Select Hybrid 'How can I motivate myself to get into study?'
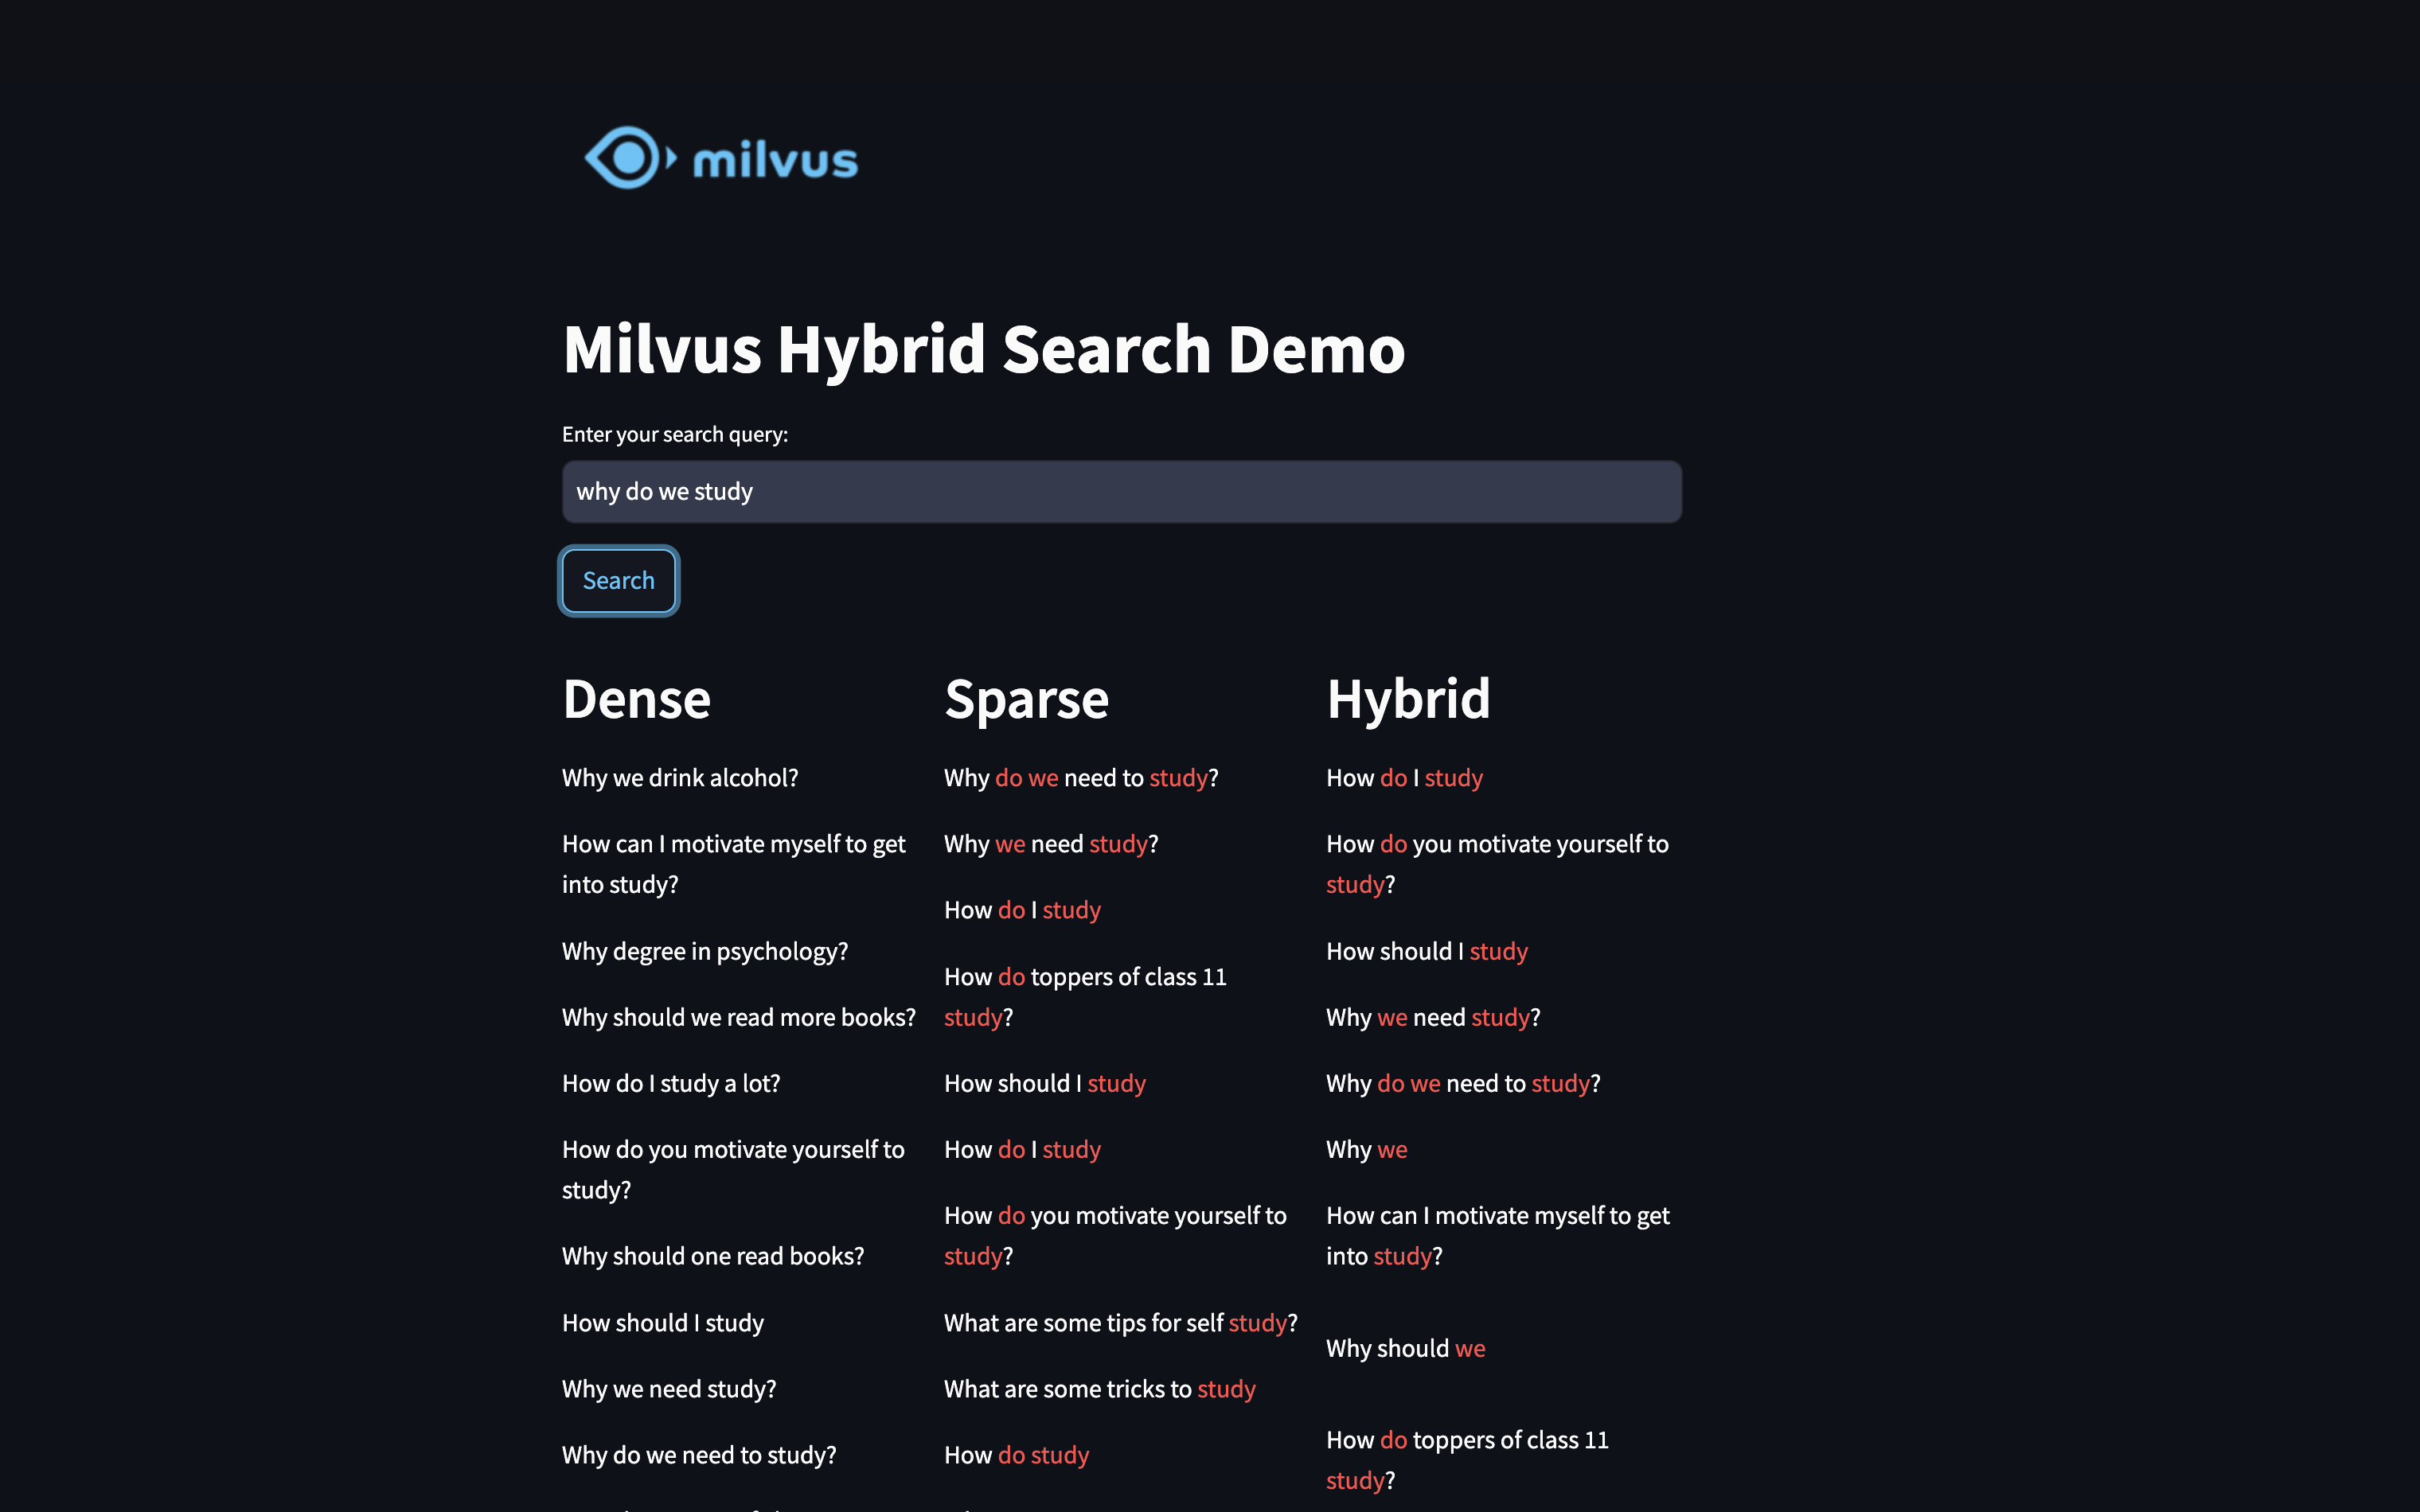This screenshot has width=2420, height=1512. tap(1498, 1236)
